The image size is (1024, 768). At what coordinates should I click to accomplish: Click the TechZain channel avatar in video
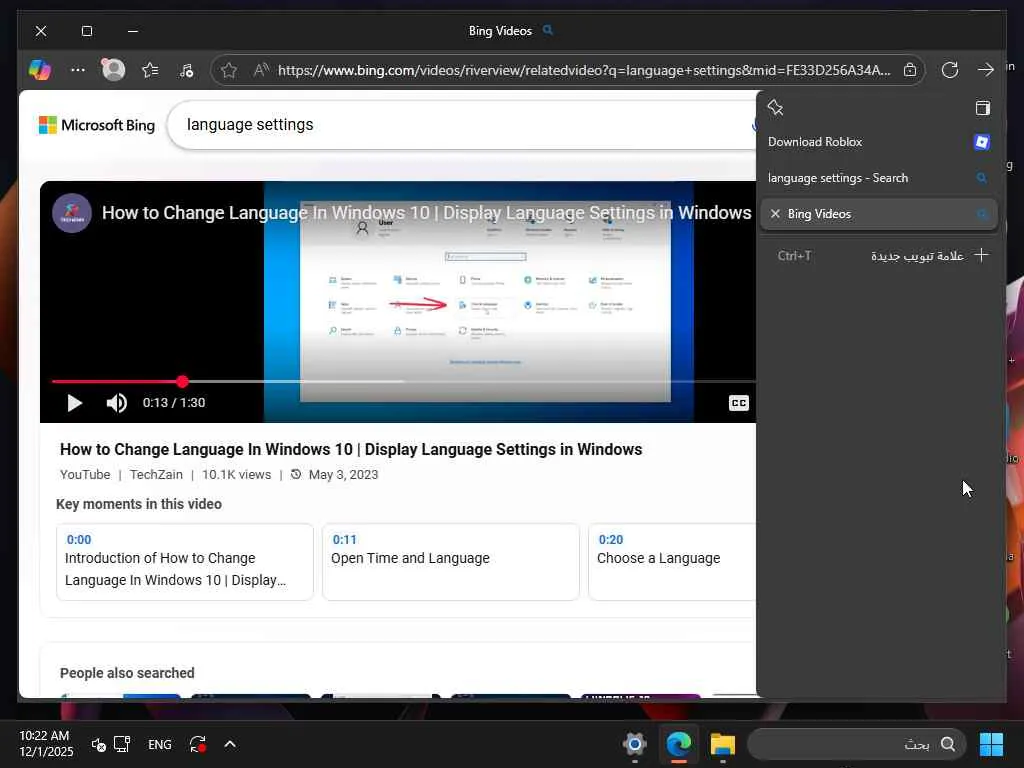point(72,213)
